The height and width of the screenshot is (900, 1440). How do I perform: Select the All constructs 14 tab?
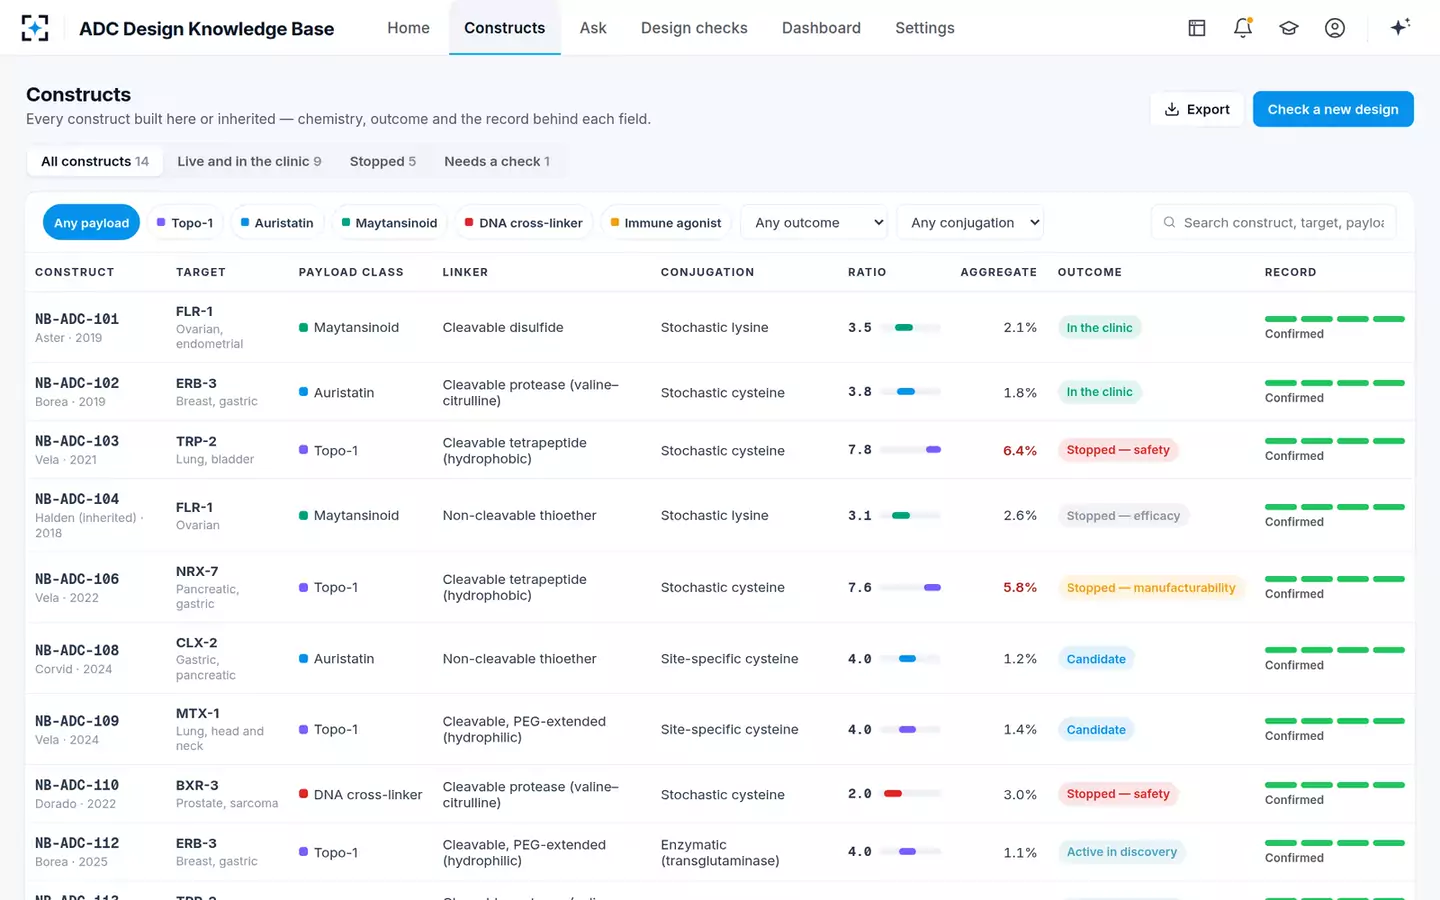(x=95, y=161)
